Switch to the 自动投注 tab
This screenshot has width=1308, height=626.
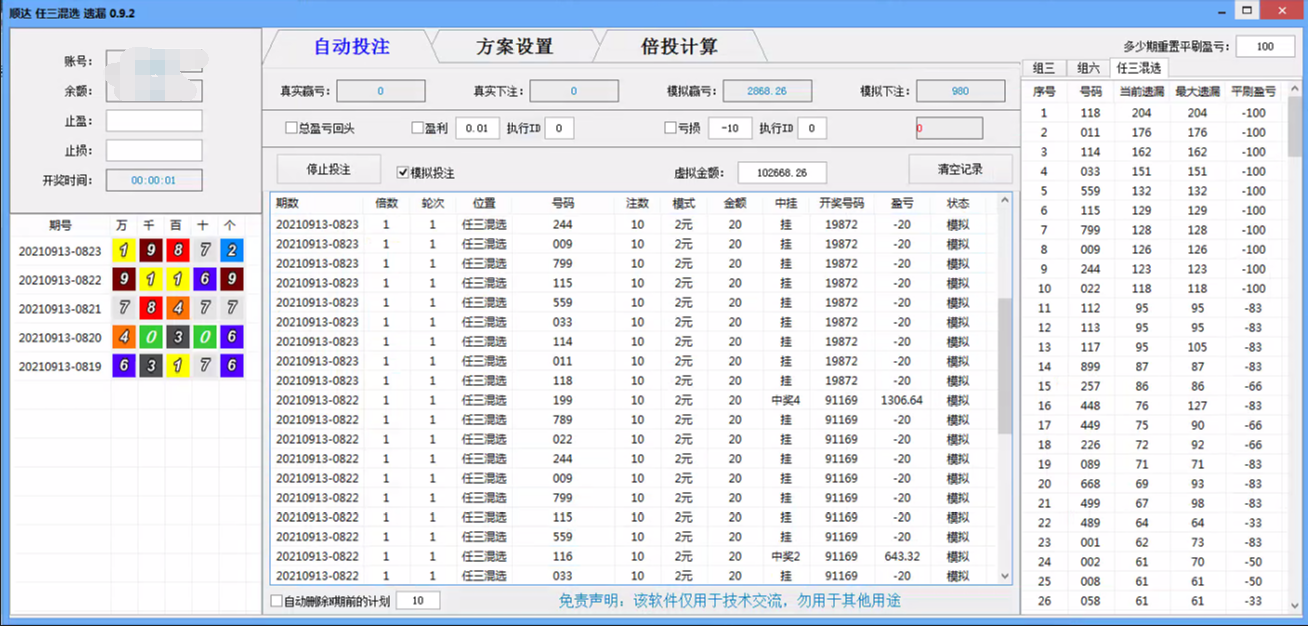click(x=351, y=46)
